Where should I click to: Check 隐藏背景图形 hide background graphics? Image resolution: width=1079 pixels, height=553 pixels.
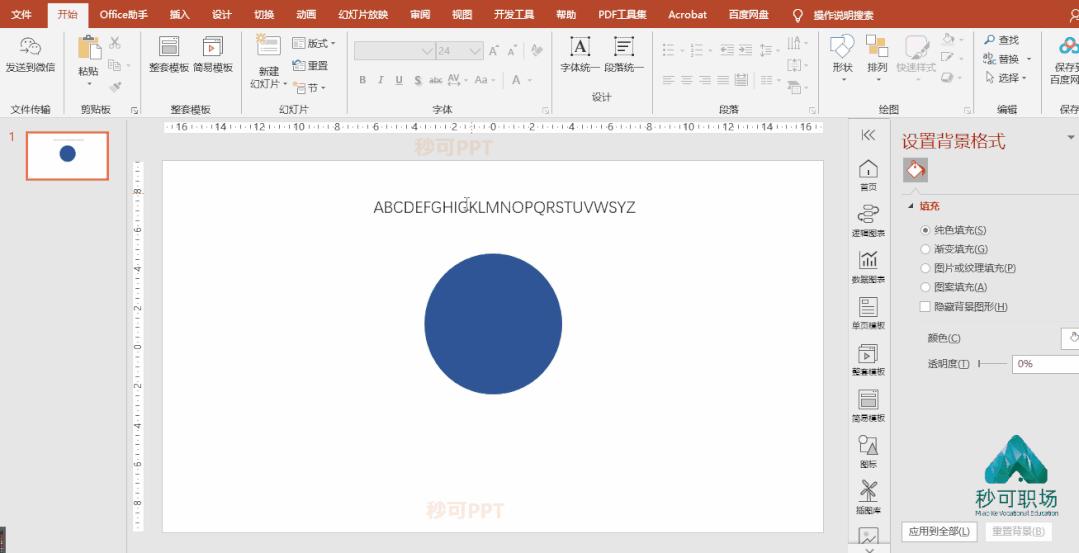coord(925,307)
